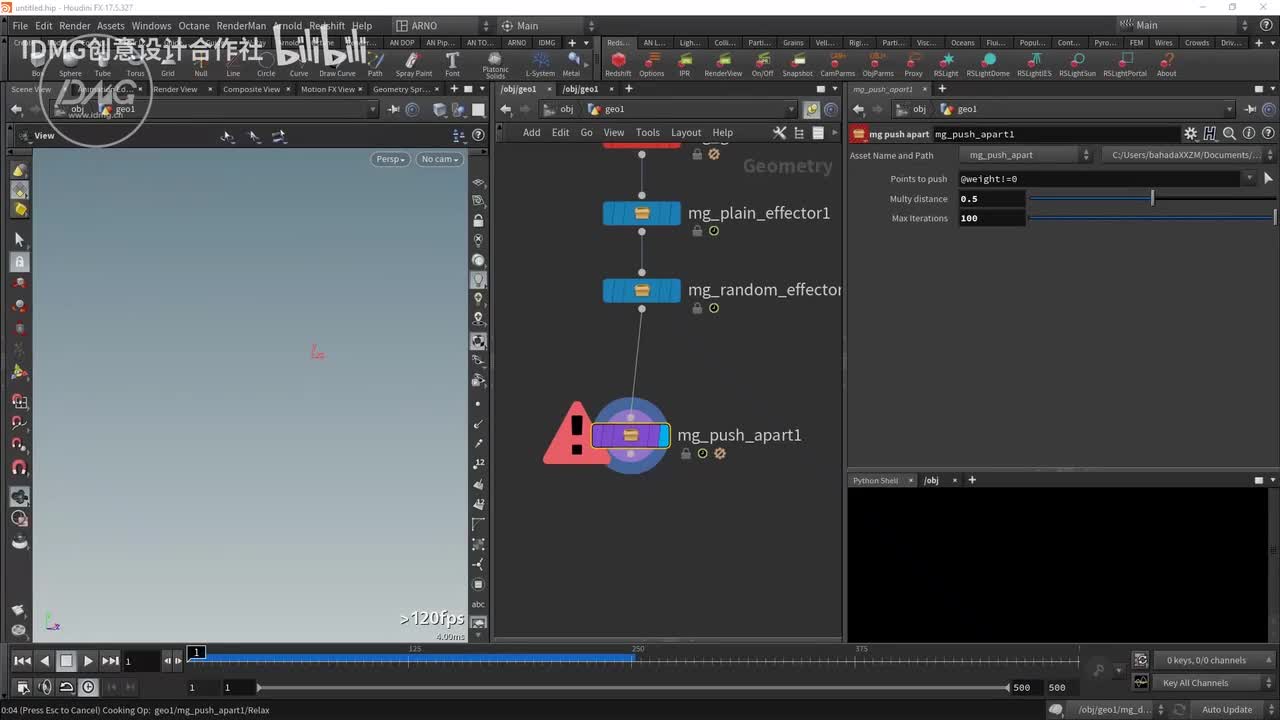The image size is (1280, 720).
Task: Open the Windows menu
Action: coord(151,25)
